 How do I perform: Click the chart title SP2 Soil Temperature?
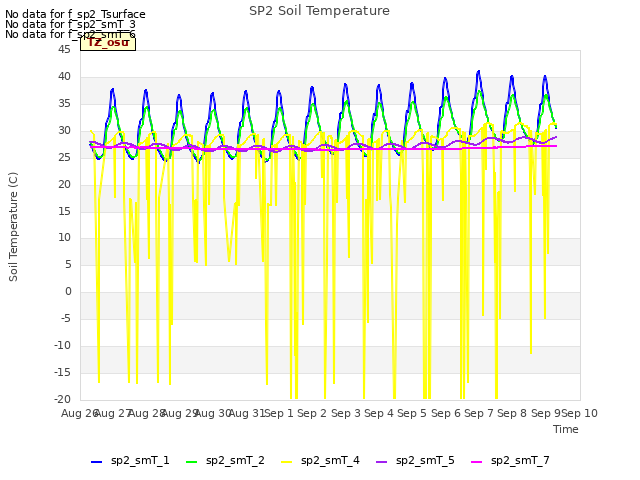point(319,11)
